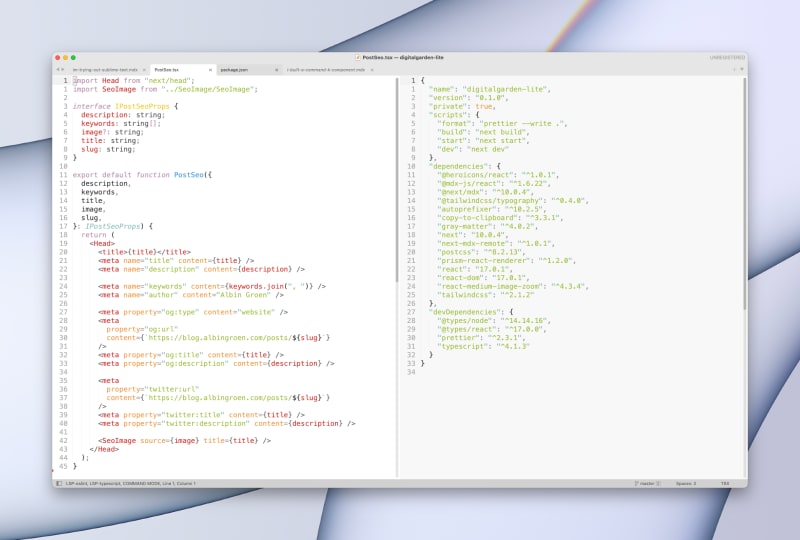Click the meta name="author" line
The width and height of the screenshot is (800, 540).
pos(191,295)
